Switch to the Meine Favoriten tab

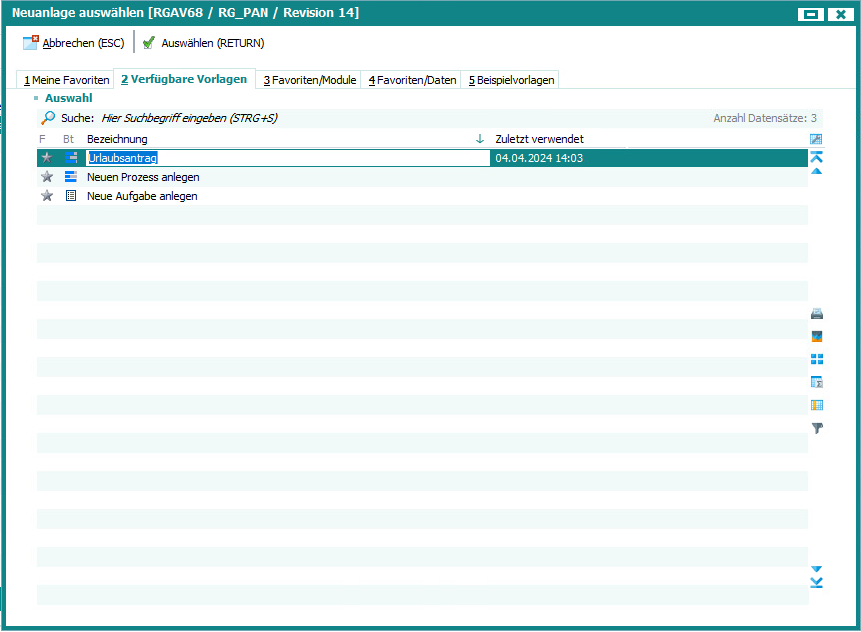pyautogui.click(x=66, y=80)
